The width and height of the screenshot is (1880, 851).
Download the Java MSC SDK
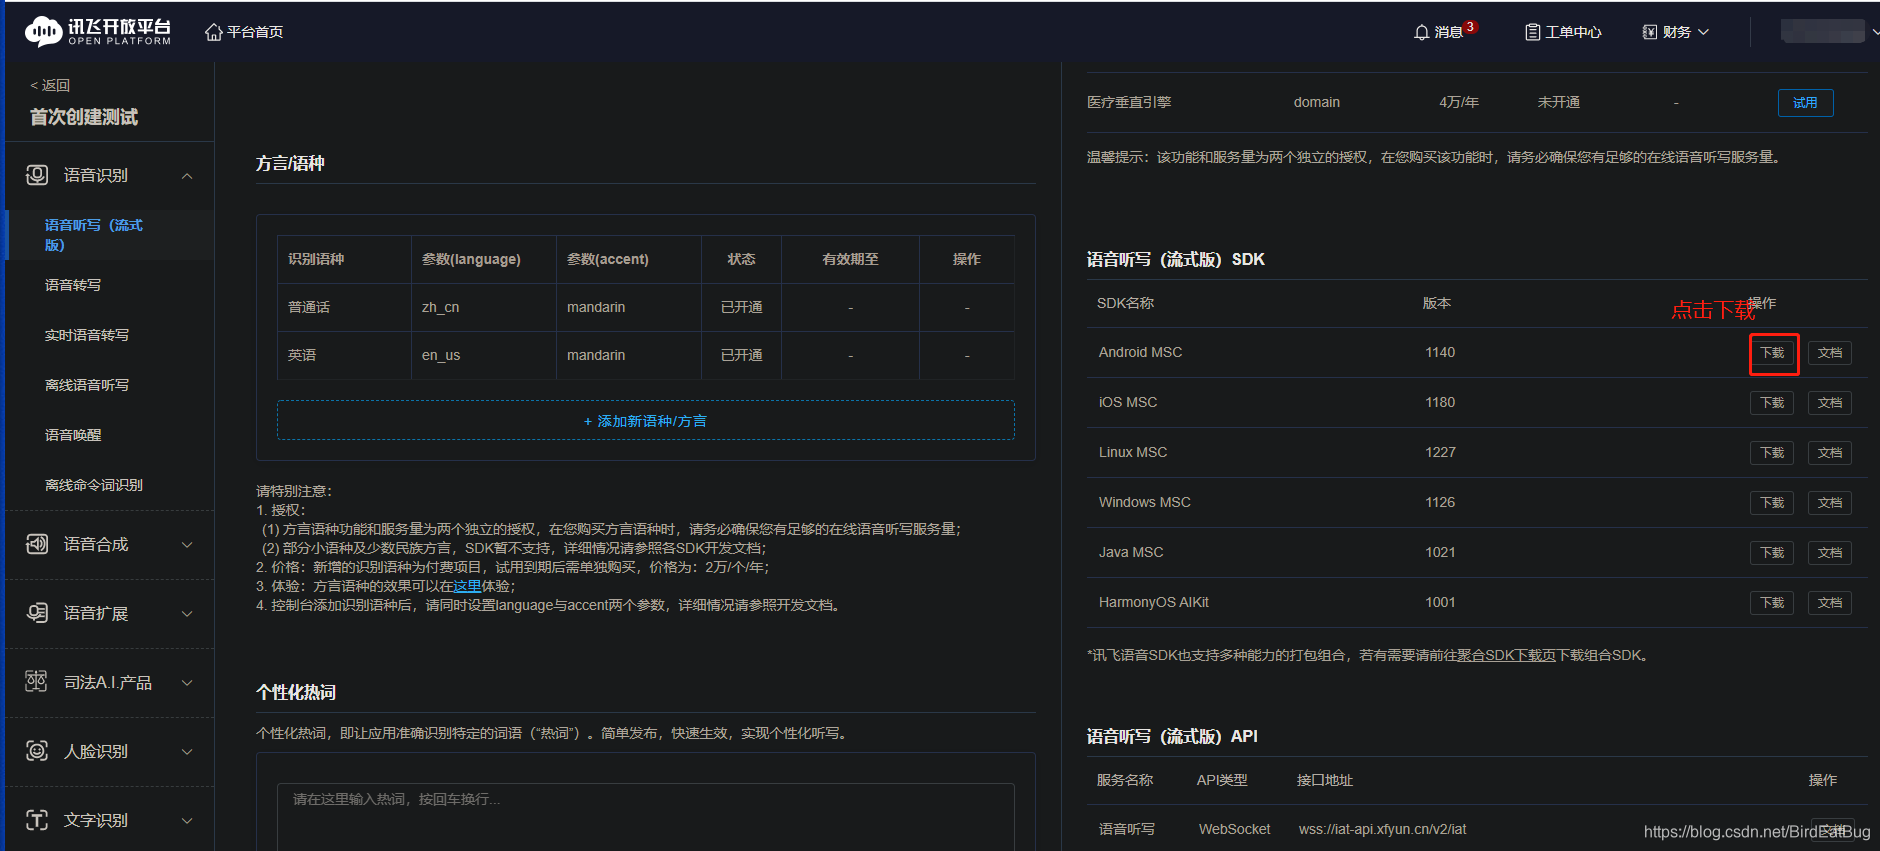click(1772, 553)
